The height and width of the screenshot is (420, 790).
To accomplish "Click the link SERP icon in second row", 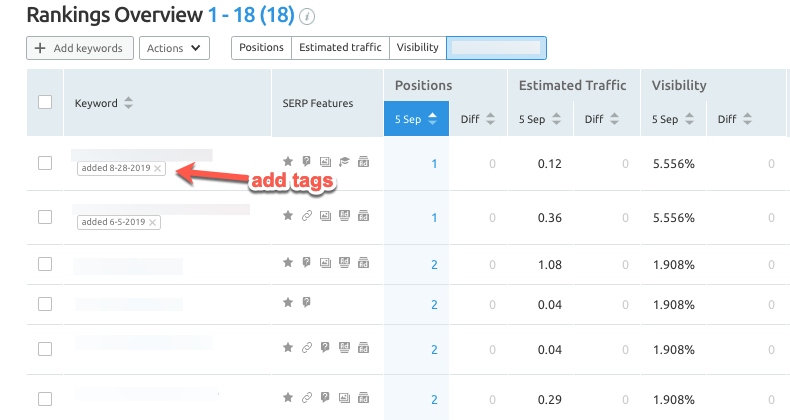I will [306, 217].
